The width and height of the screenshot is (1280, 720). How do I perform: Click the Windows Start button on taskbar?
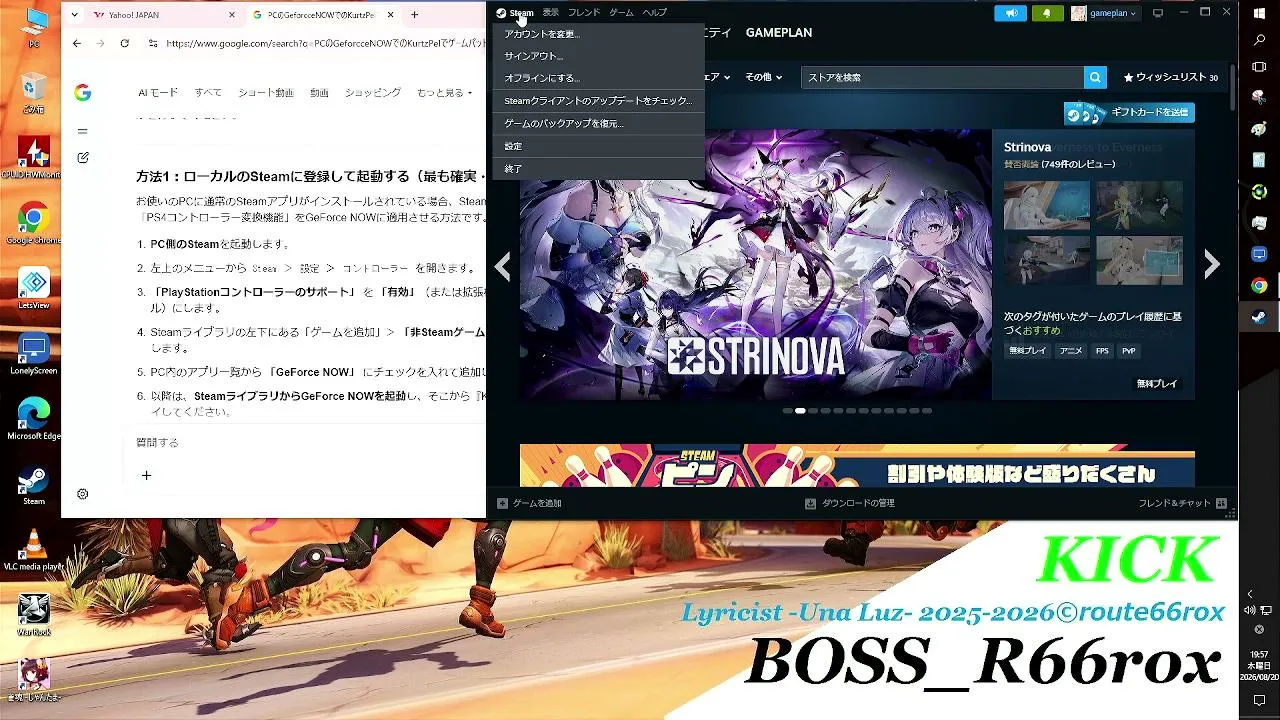coord(1259,13)
